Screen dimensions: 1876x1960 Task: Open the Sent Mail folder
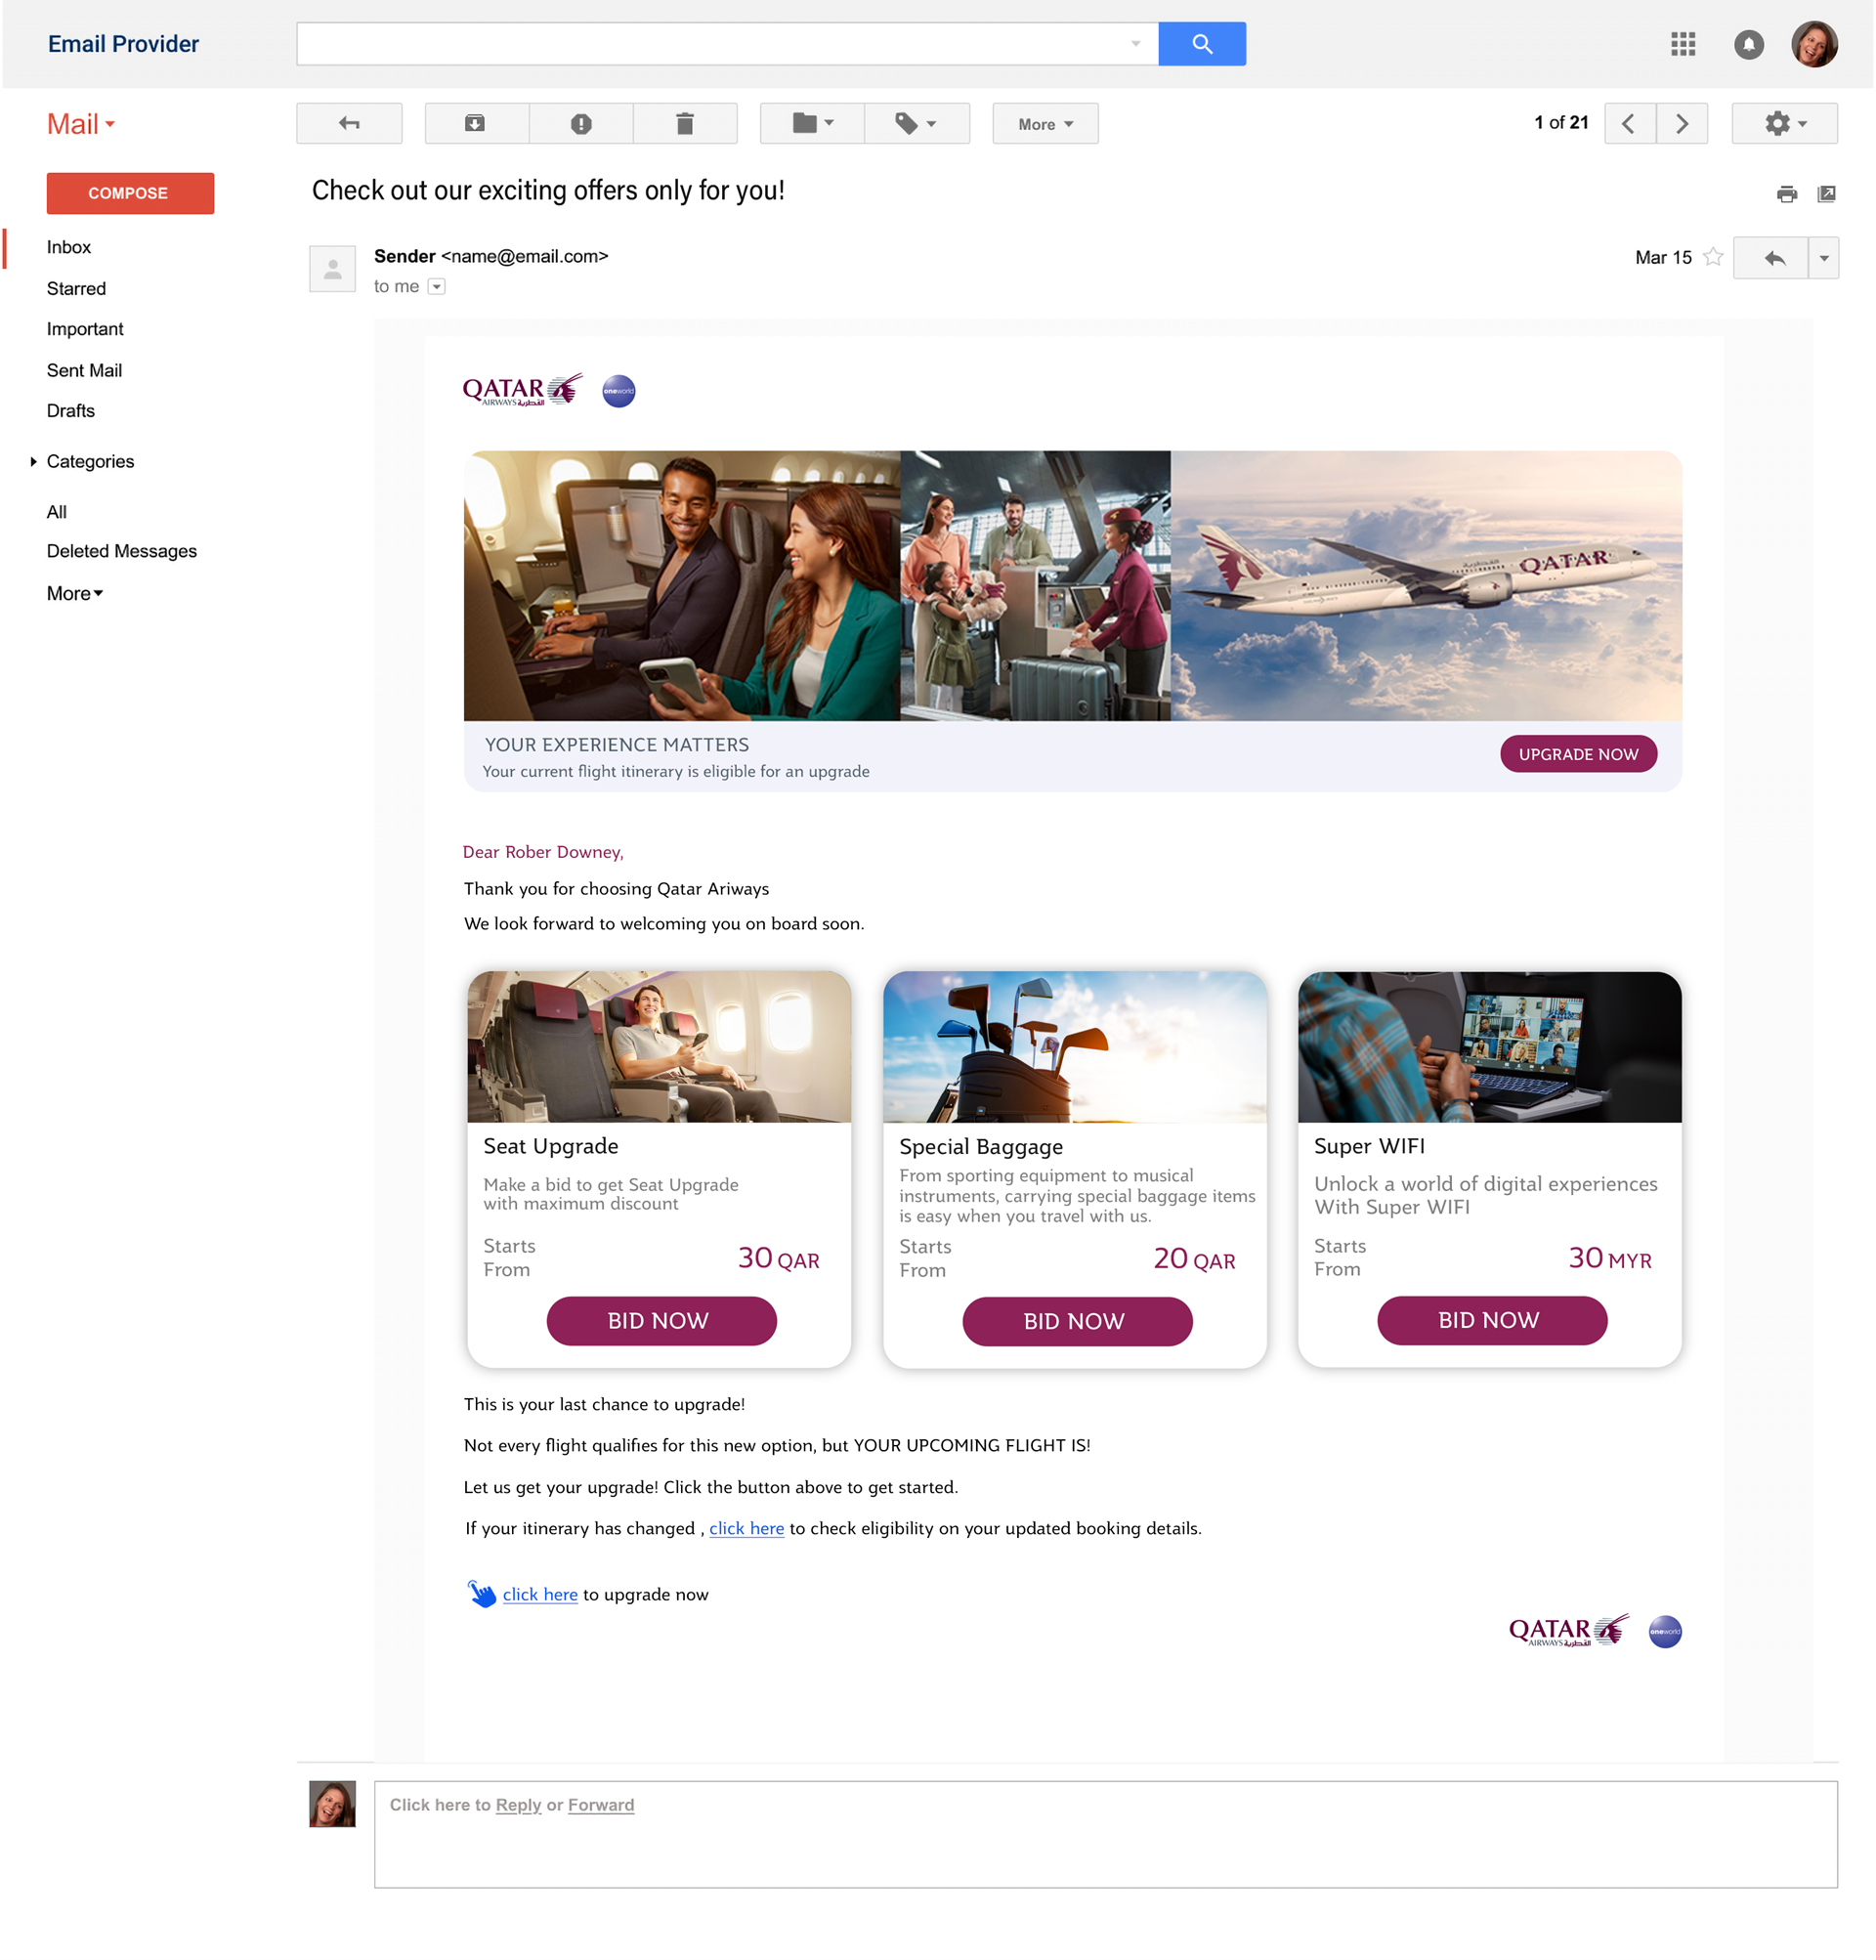(x=84, y=370)
